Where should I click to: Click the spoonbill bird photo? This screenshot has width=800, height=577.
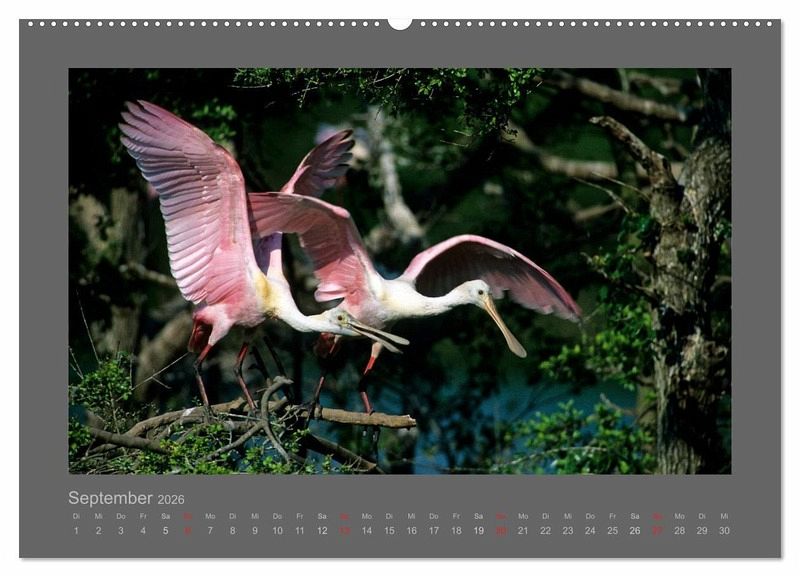[x=400, y=270]
